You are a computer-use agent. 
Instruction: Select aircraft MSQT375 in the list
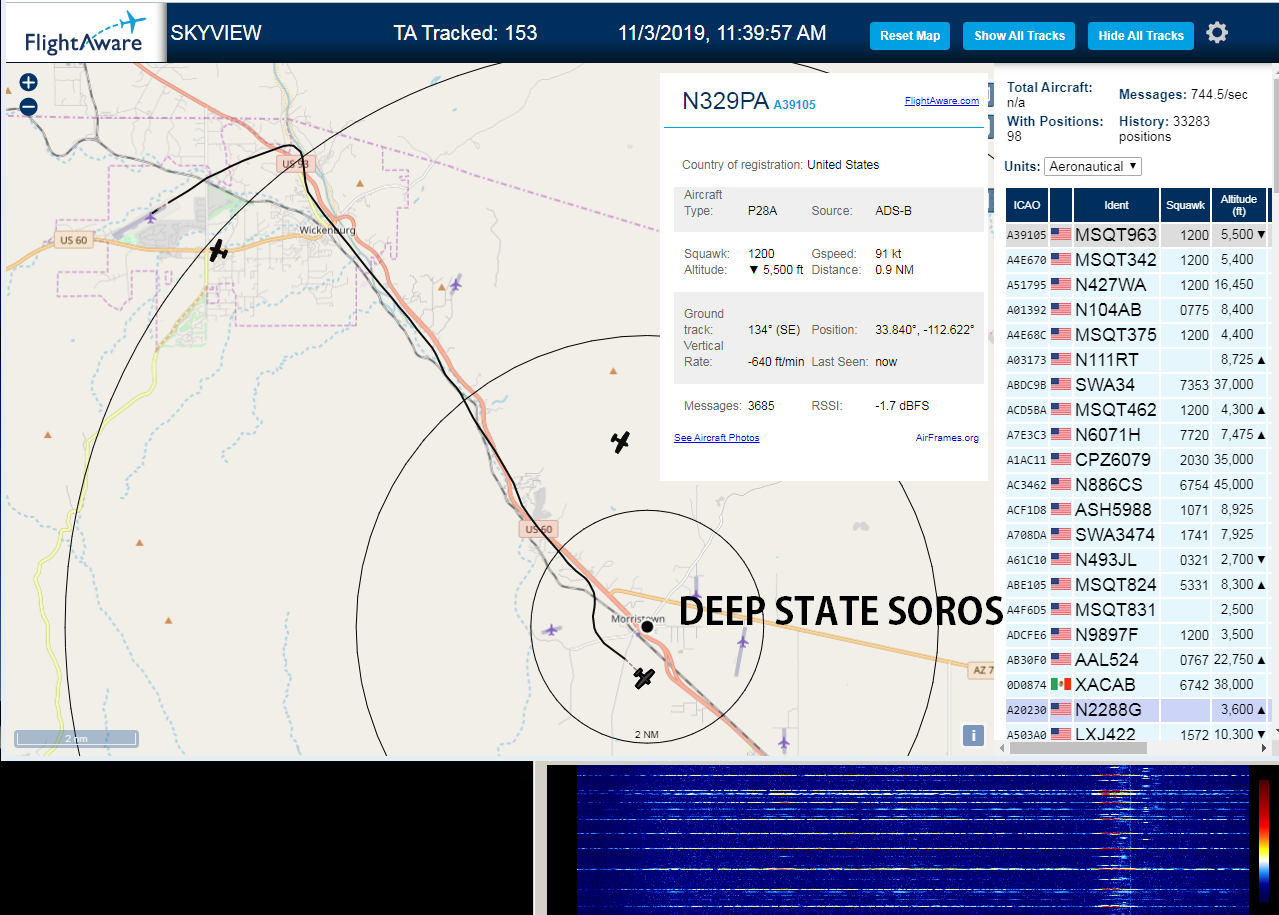[x=1138, y=335]
